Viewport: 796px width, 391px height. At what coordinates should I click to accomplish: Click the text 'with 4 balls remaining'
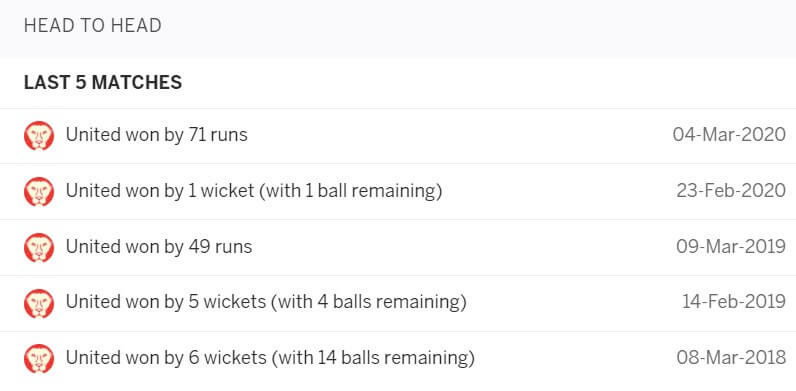click(369, 303)
